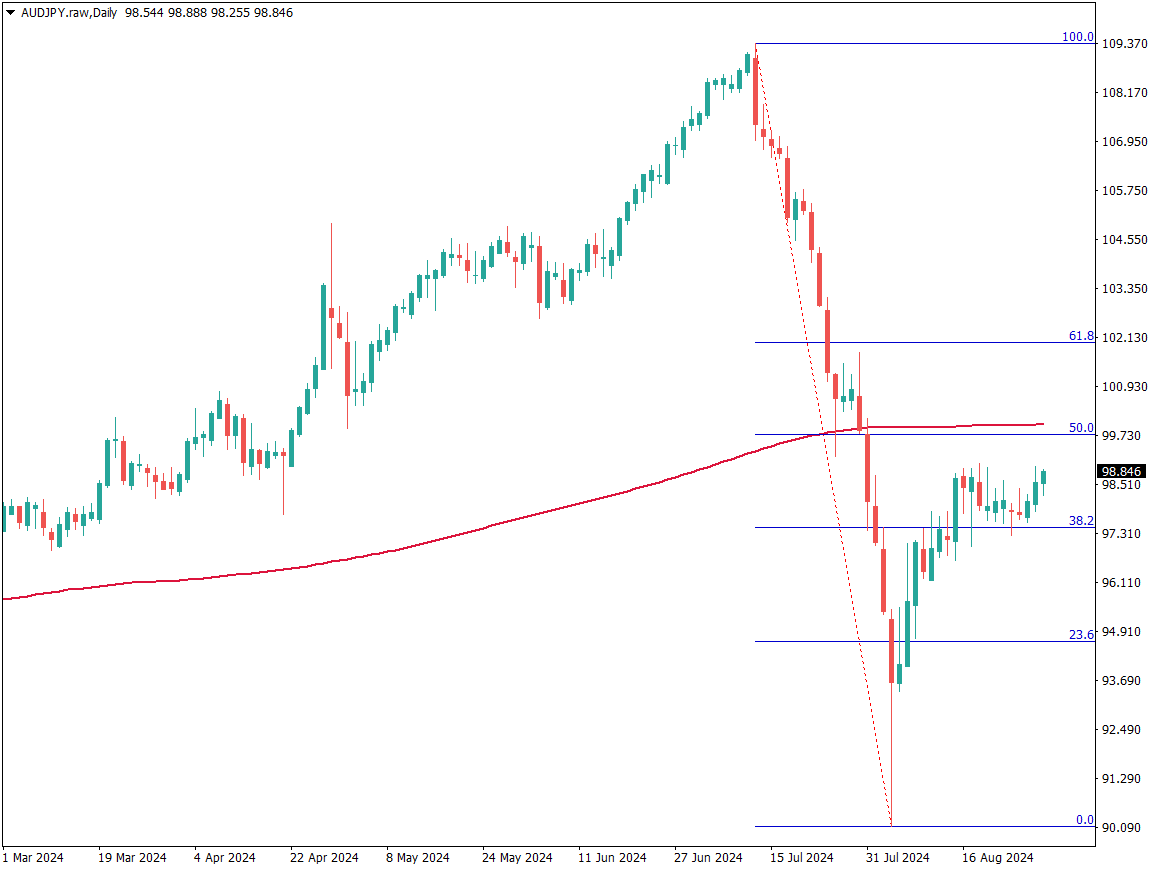Image resolution: width=1152 pixels, height=870 pixels.
Task: Click the 0.0 Fibonacci level label
Action: pyautogui.click(x=1084, y=820)
